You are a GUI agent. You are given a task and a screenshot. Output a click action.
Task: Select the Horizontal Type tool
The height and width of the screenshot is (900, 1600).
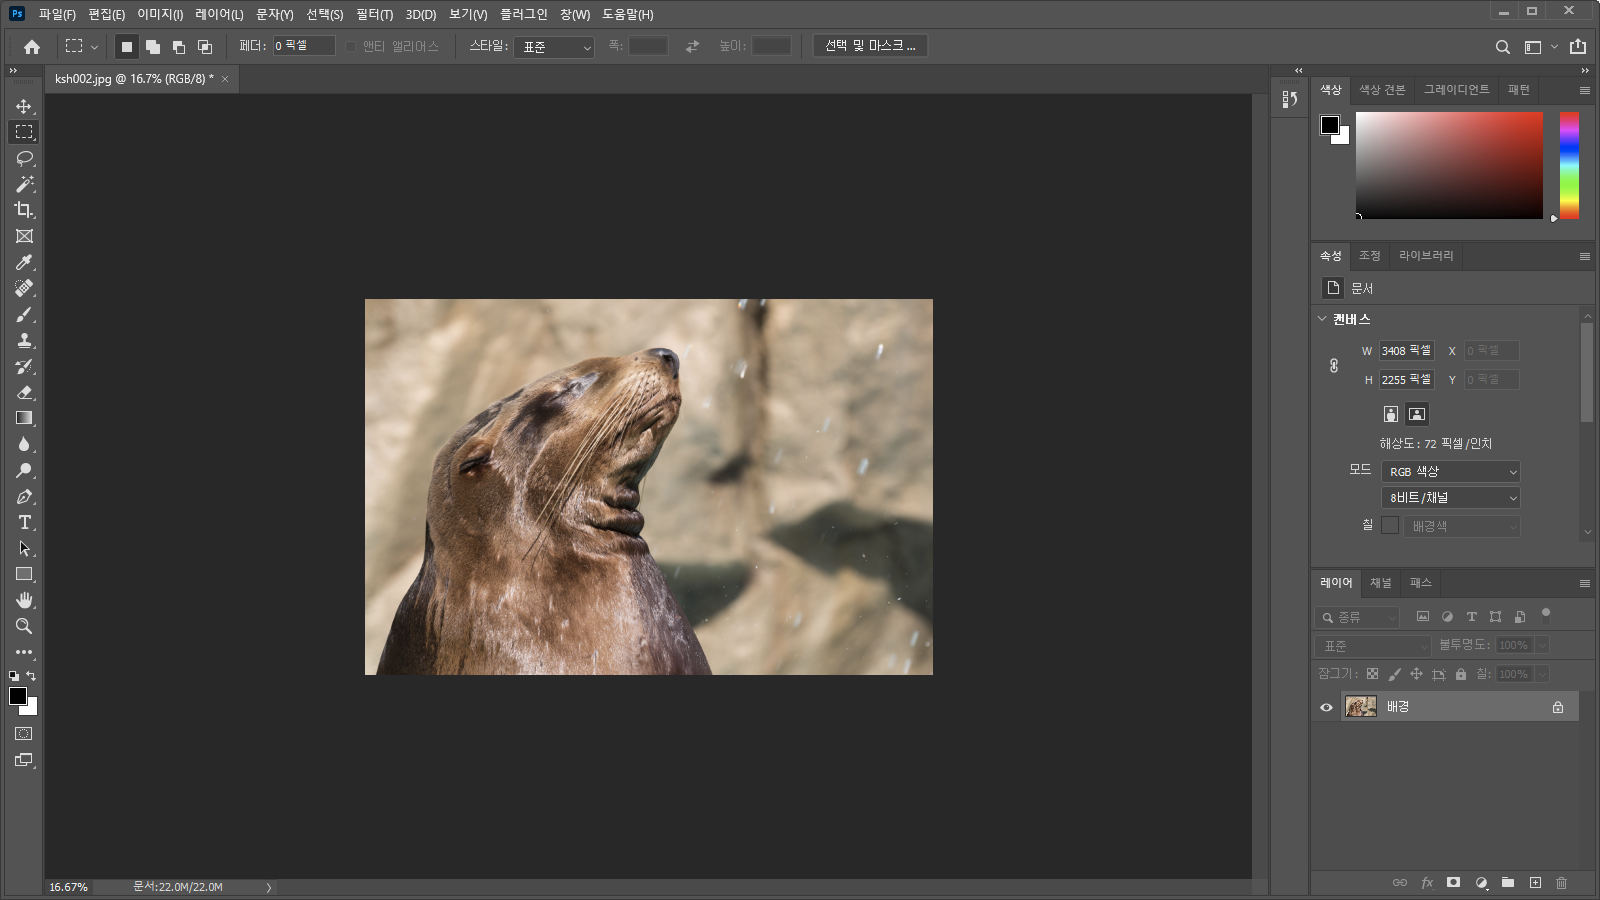pyautogui.click(x=24, y=523)
